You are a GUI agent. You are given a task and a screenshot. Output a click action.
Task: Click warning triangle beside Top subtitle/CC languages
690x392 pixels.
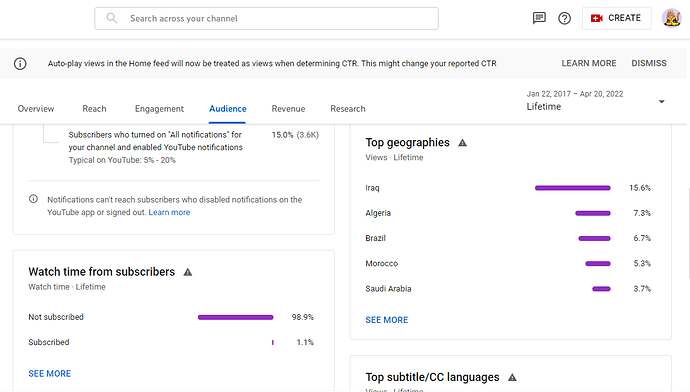512,377
